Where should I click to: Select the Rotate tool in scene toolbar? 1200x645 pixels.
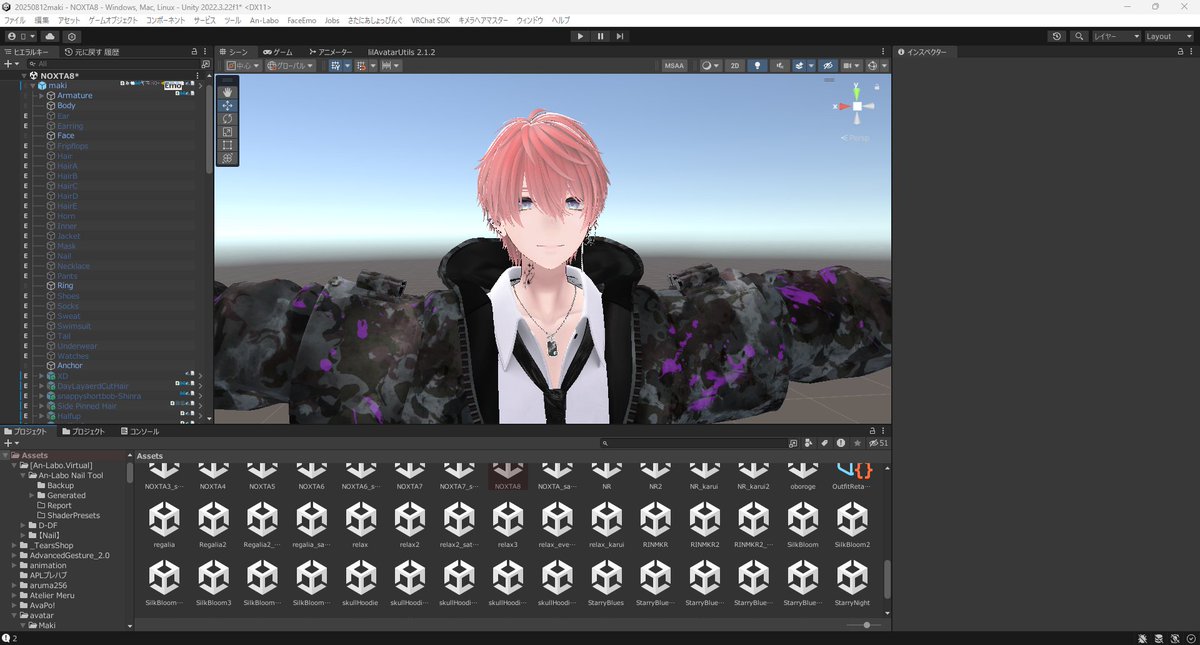[x=227, y=118]
